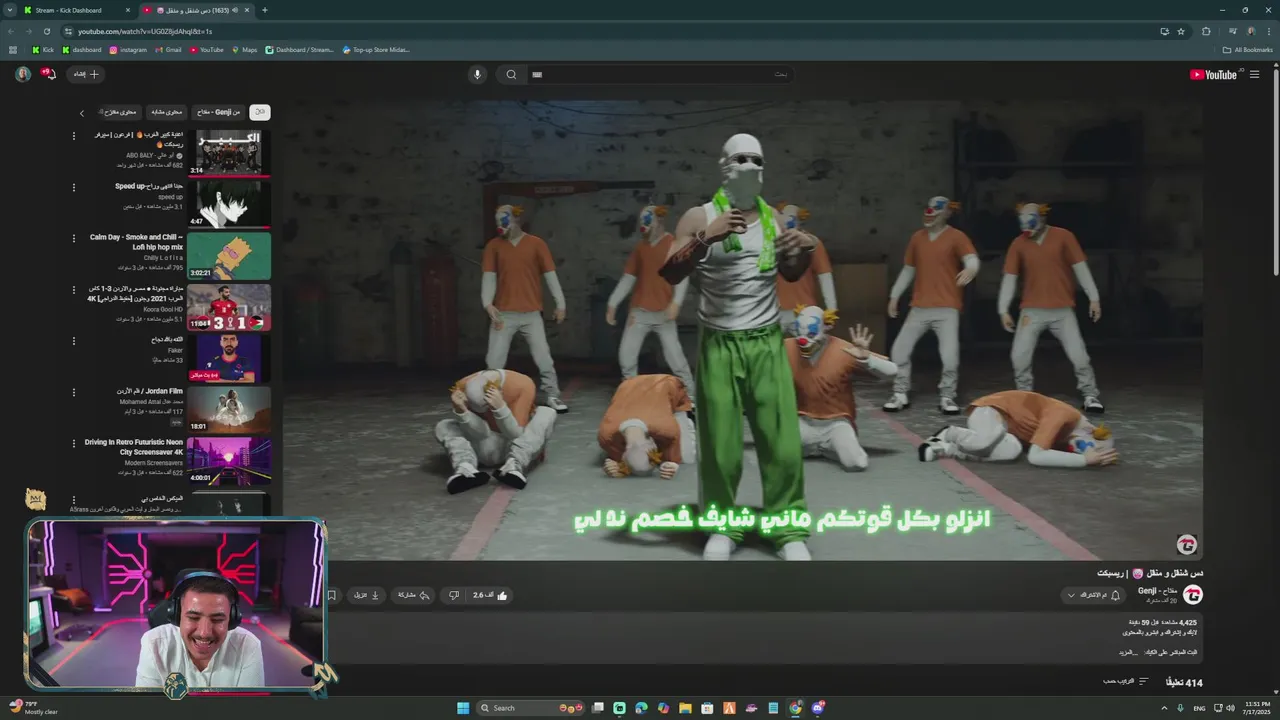Open the 3:14 recommended video thumbnail
The width and height of the screenshot is (1280, 720).
click(x=229, y=152)
